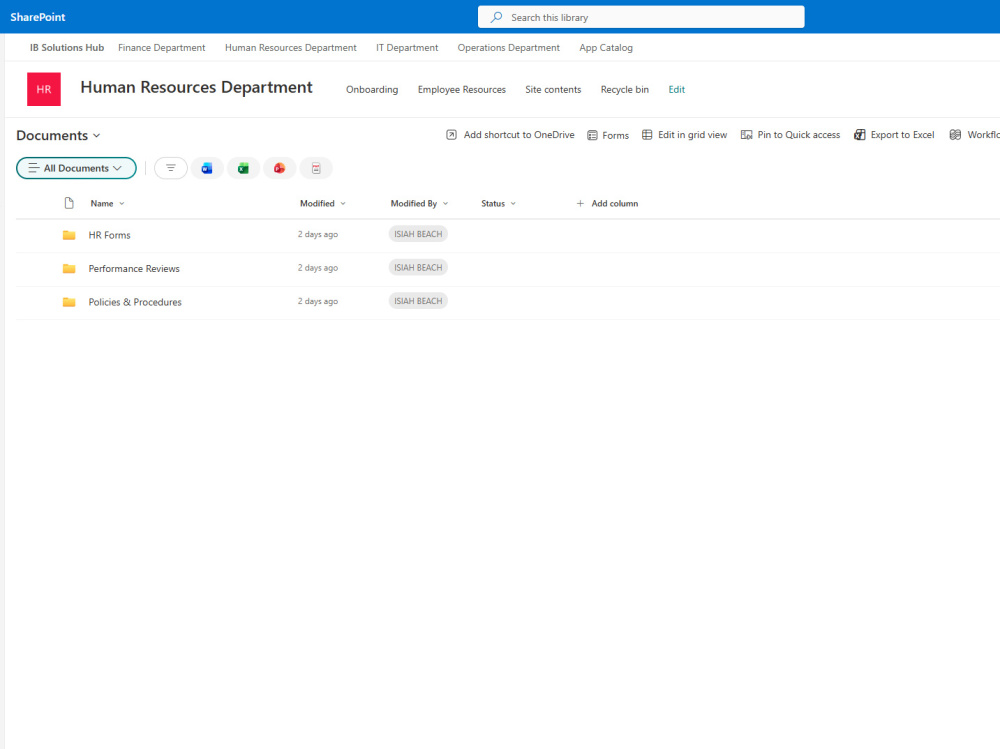Click Add shortcut to OneDrive
Image resolution: width=1000 pixels, height=749 pixels.
510,135
